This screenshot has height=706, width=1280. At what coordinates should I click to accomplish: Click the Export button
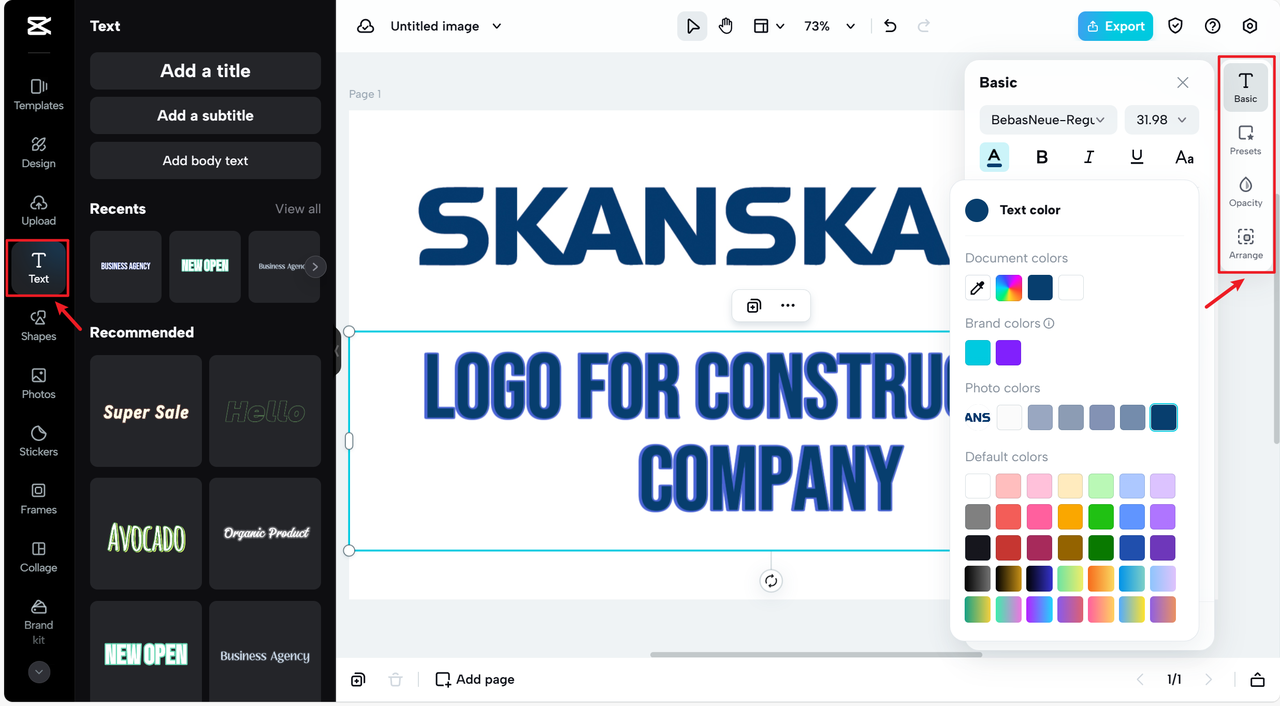1115,26
